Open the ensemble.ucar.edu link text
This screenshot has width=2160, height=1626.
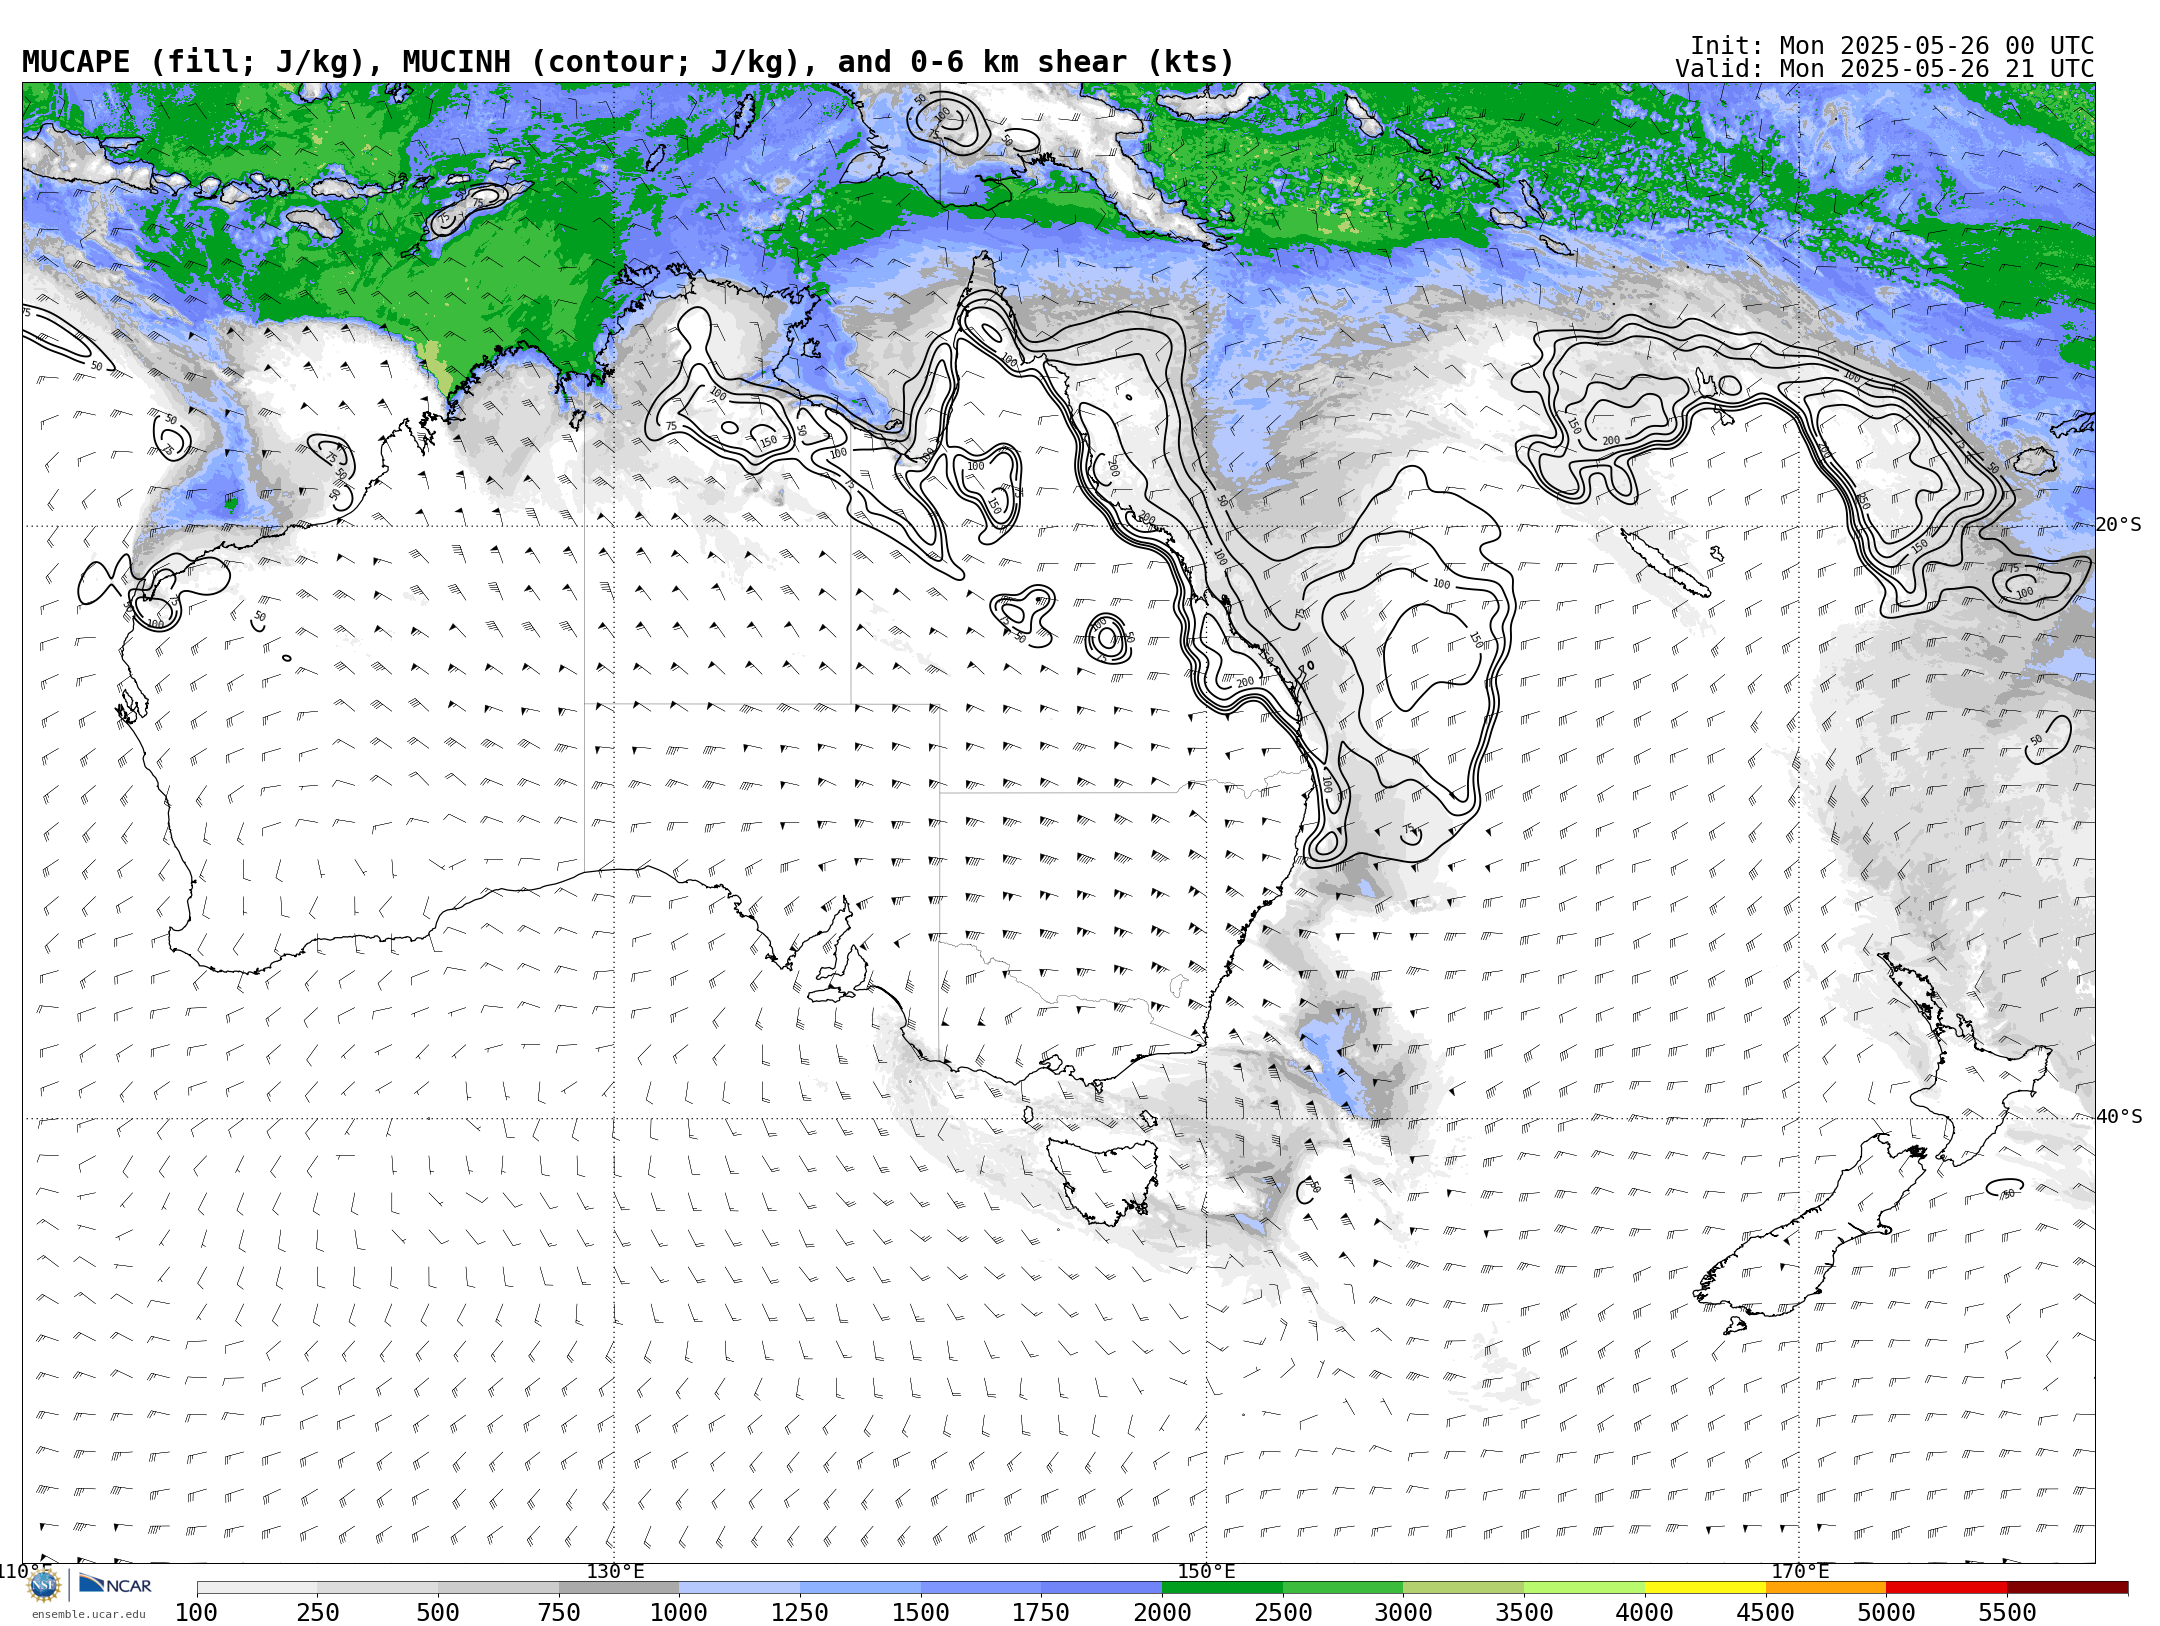88,1614
